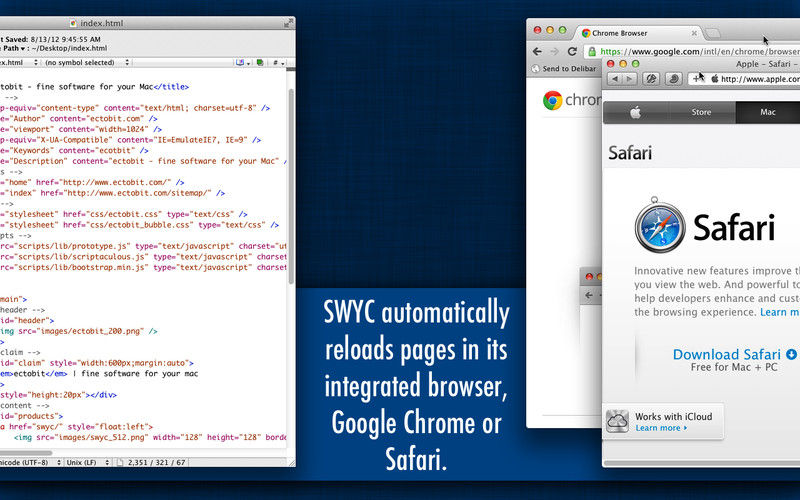The height and width of the screenshot is (500, 800).
Task: Click the code line with scripts/lib/prototype.js
Action: pos(143,246)
